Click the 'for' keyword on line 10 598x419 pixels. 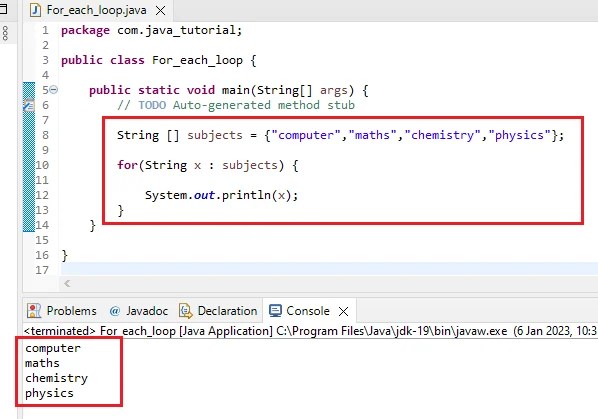(x=127, y=165)
